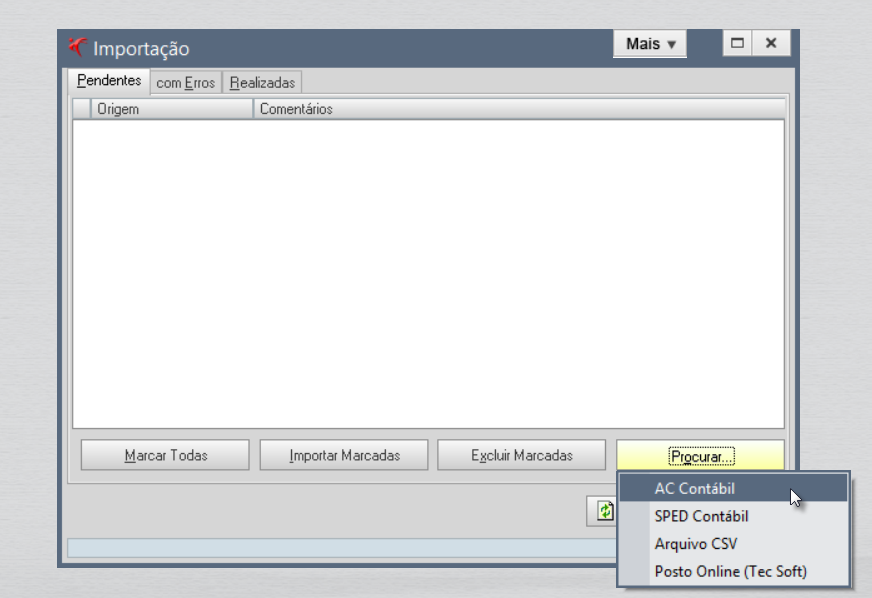
Task: Open the Mais dropdown menu
Action: click(x=650, y=44)
